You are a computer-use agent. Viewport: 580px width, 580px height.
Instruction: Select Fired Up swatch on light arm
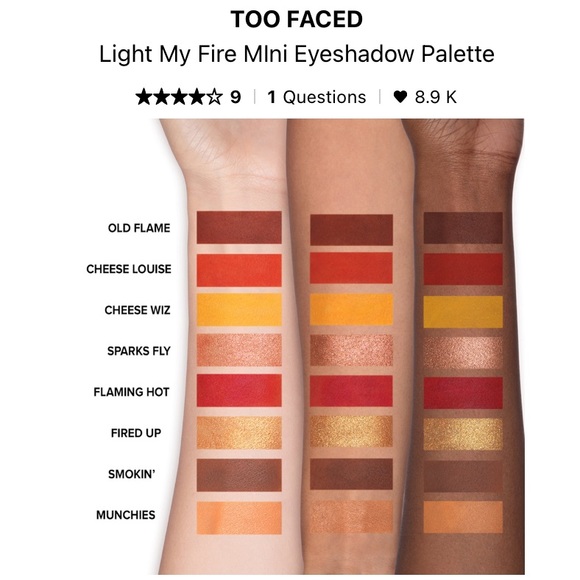coord(239,432)
